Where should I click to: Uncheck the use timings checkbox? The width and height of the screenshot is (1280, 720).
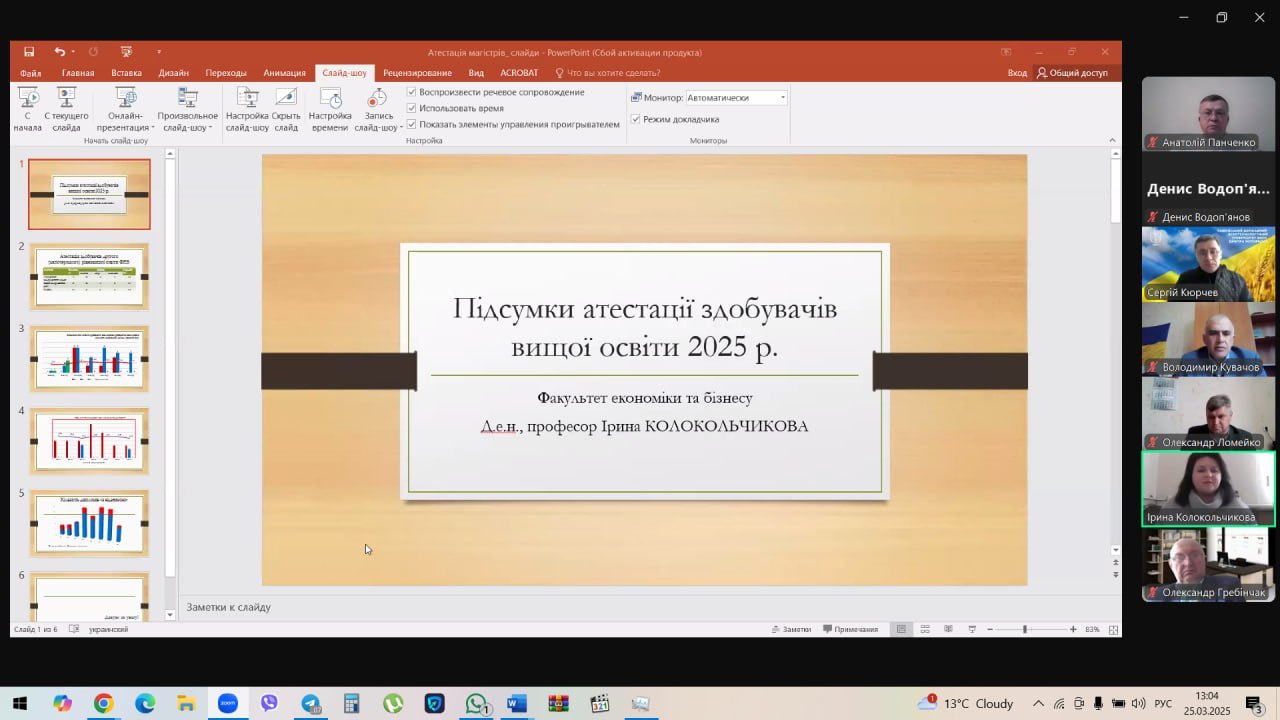point(412,108)
